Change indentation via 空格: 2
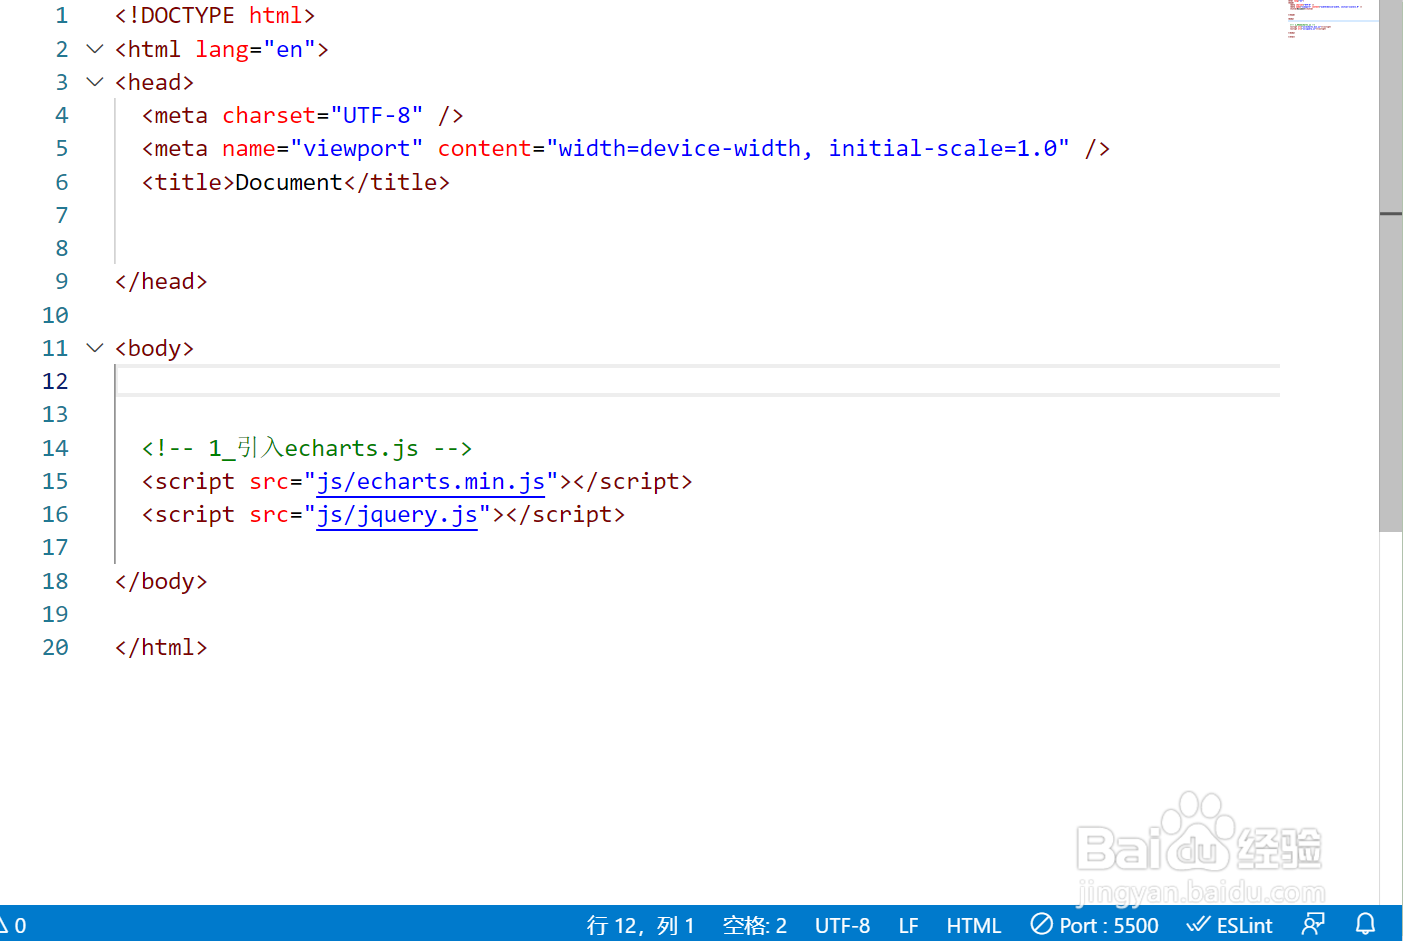This screenshot has width=1403, height=941. [755, 925]
